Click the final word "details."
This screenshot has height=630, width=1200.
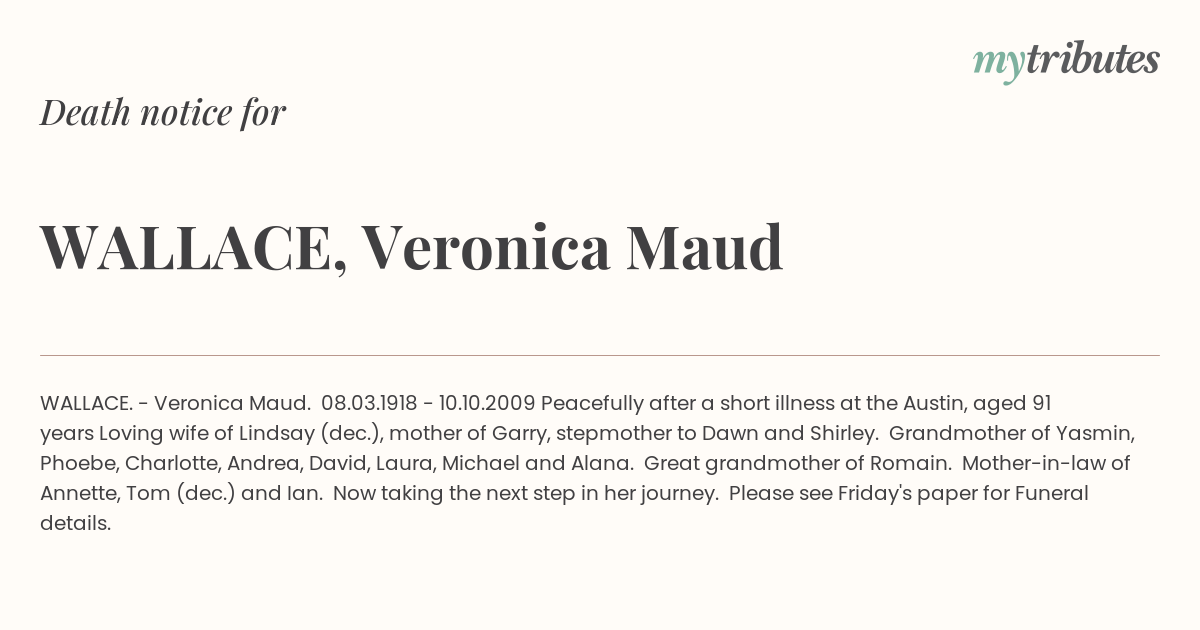[76, 523]
